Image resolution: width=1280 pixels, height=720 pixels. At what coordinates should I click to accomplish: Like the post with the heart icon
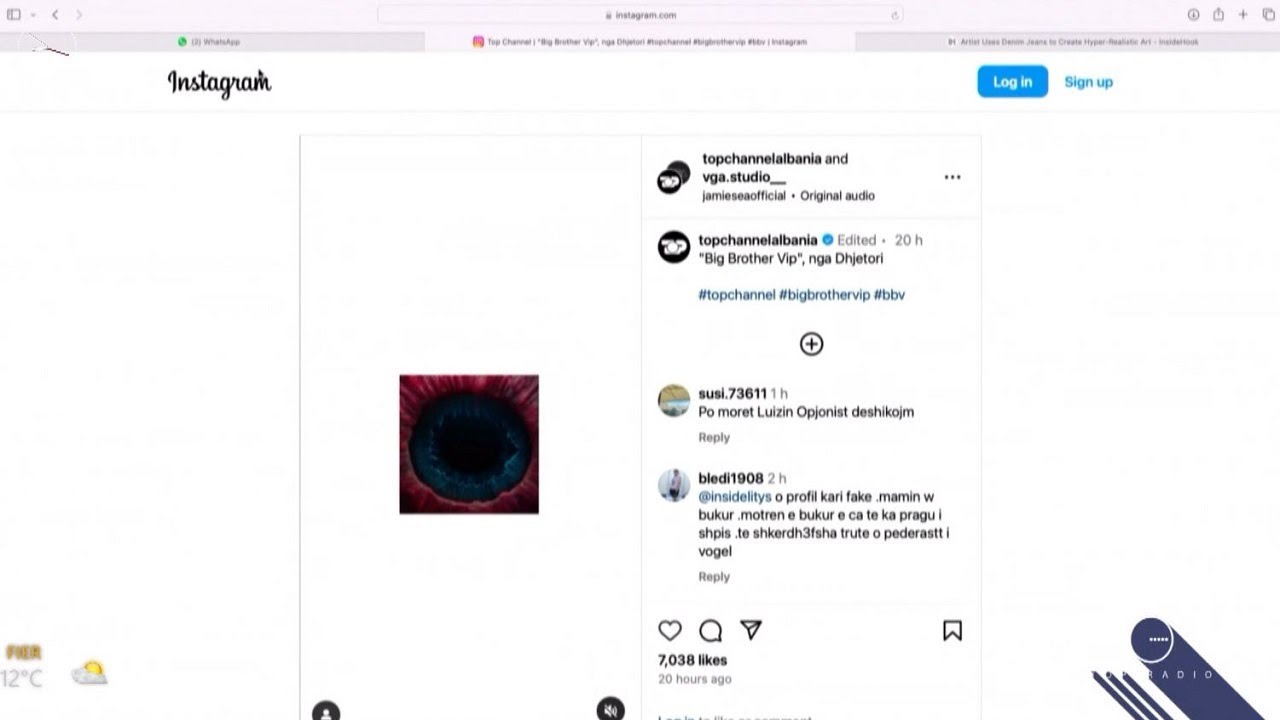[x=670, y=630]
